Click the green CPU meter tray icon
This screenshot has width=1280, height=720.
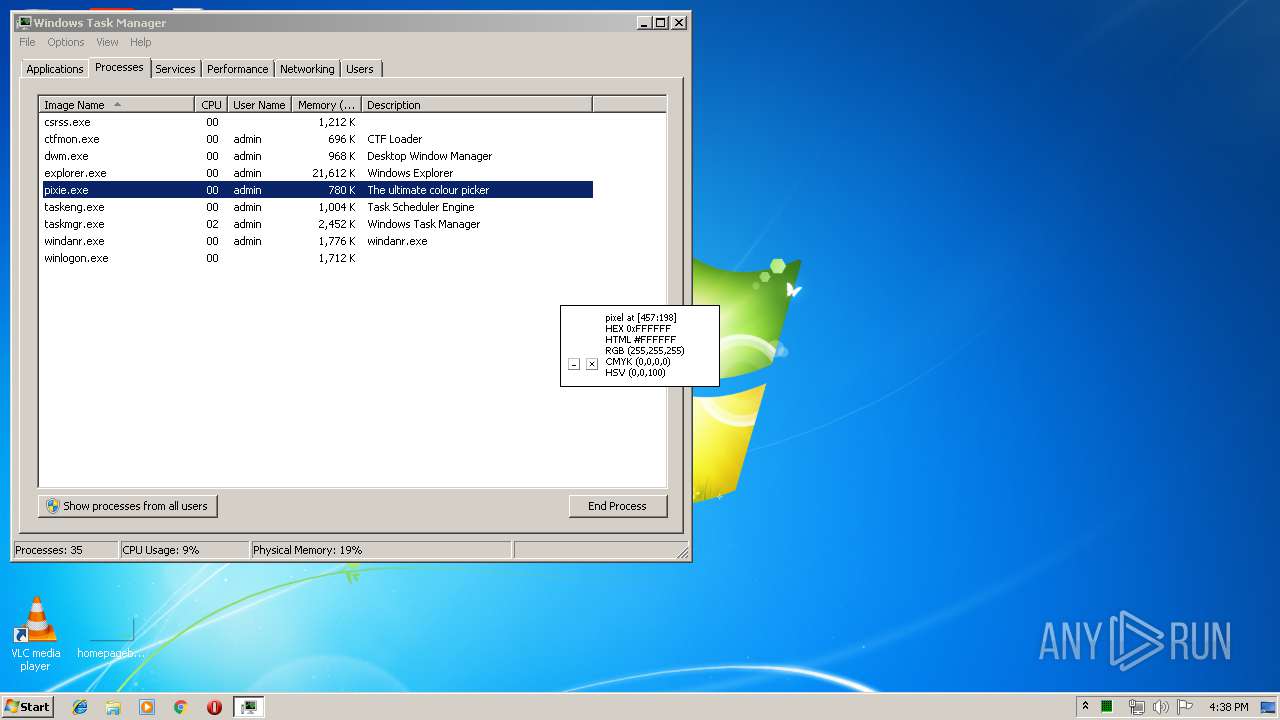coord(1107,707)
